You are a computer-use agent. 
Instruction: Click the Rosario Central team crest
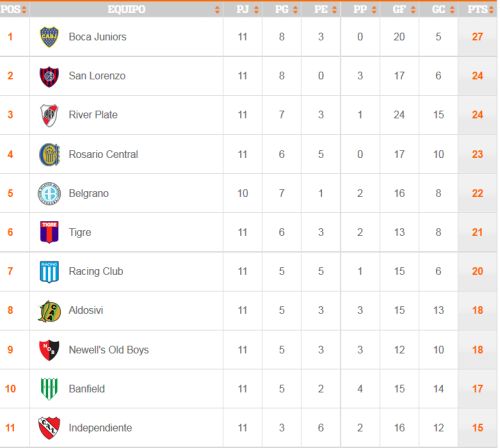coord(49,154)
